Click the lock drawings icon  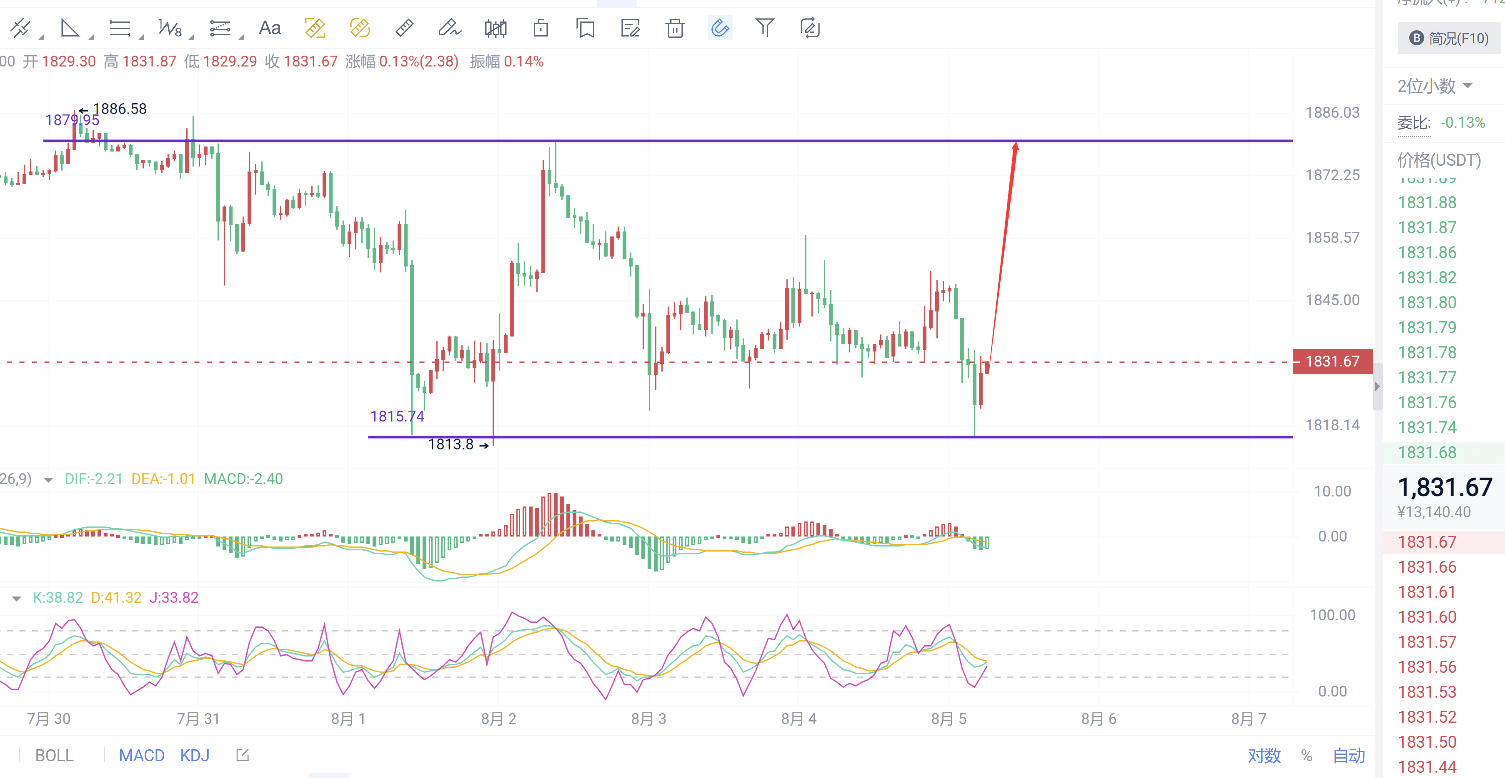pos(540,28)
